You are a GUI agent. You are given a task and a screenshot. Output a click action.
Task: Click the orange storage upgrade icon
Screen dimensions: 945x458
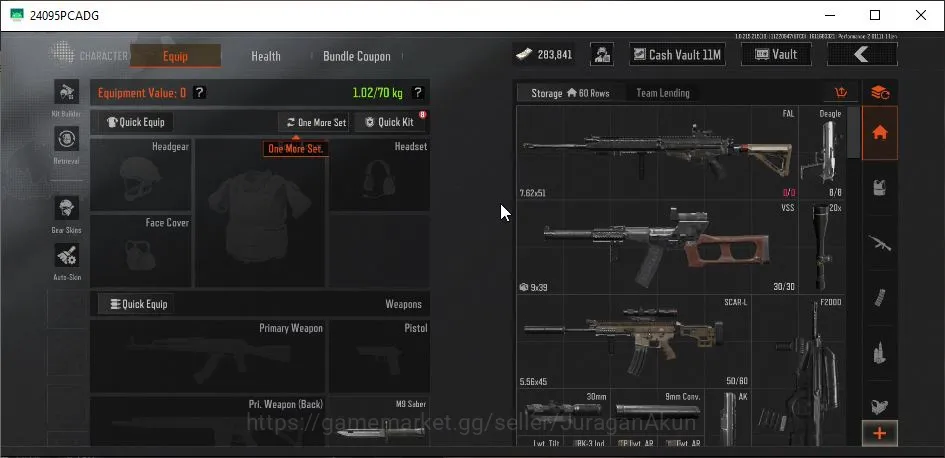(841, 93)
